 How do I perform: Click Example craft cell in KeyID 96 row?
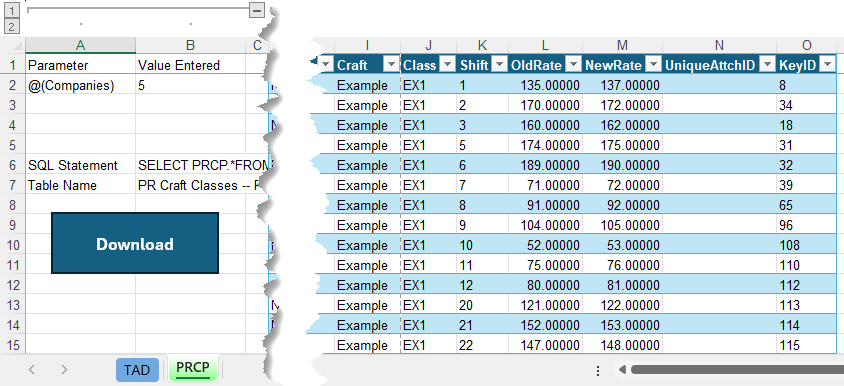(367, 225)
